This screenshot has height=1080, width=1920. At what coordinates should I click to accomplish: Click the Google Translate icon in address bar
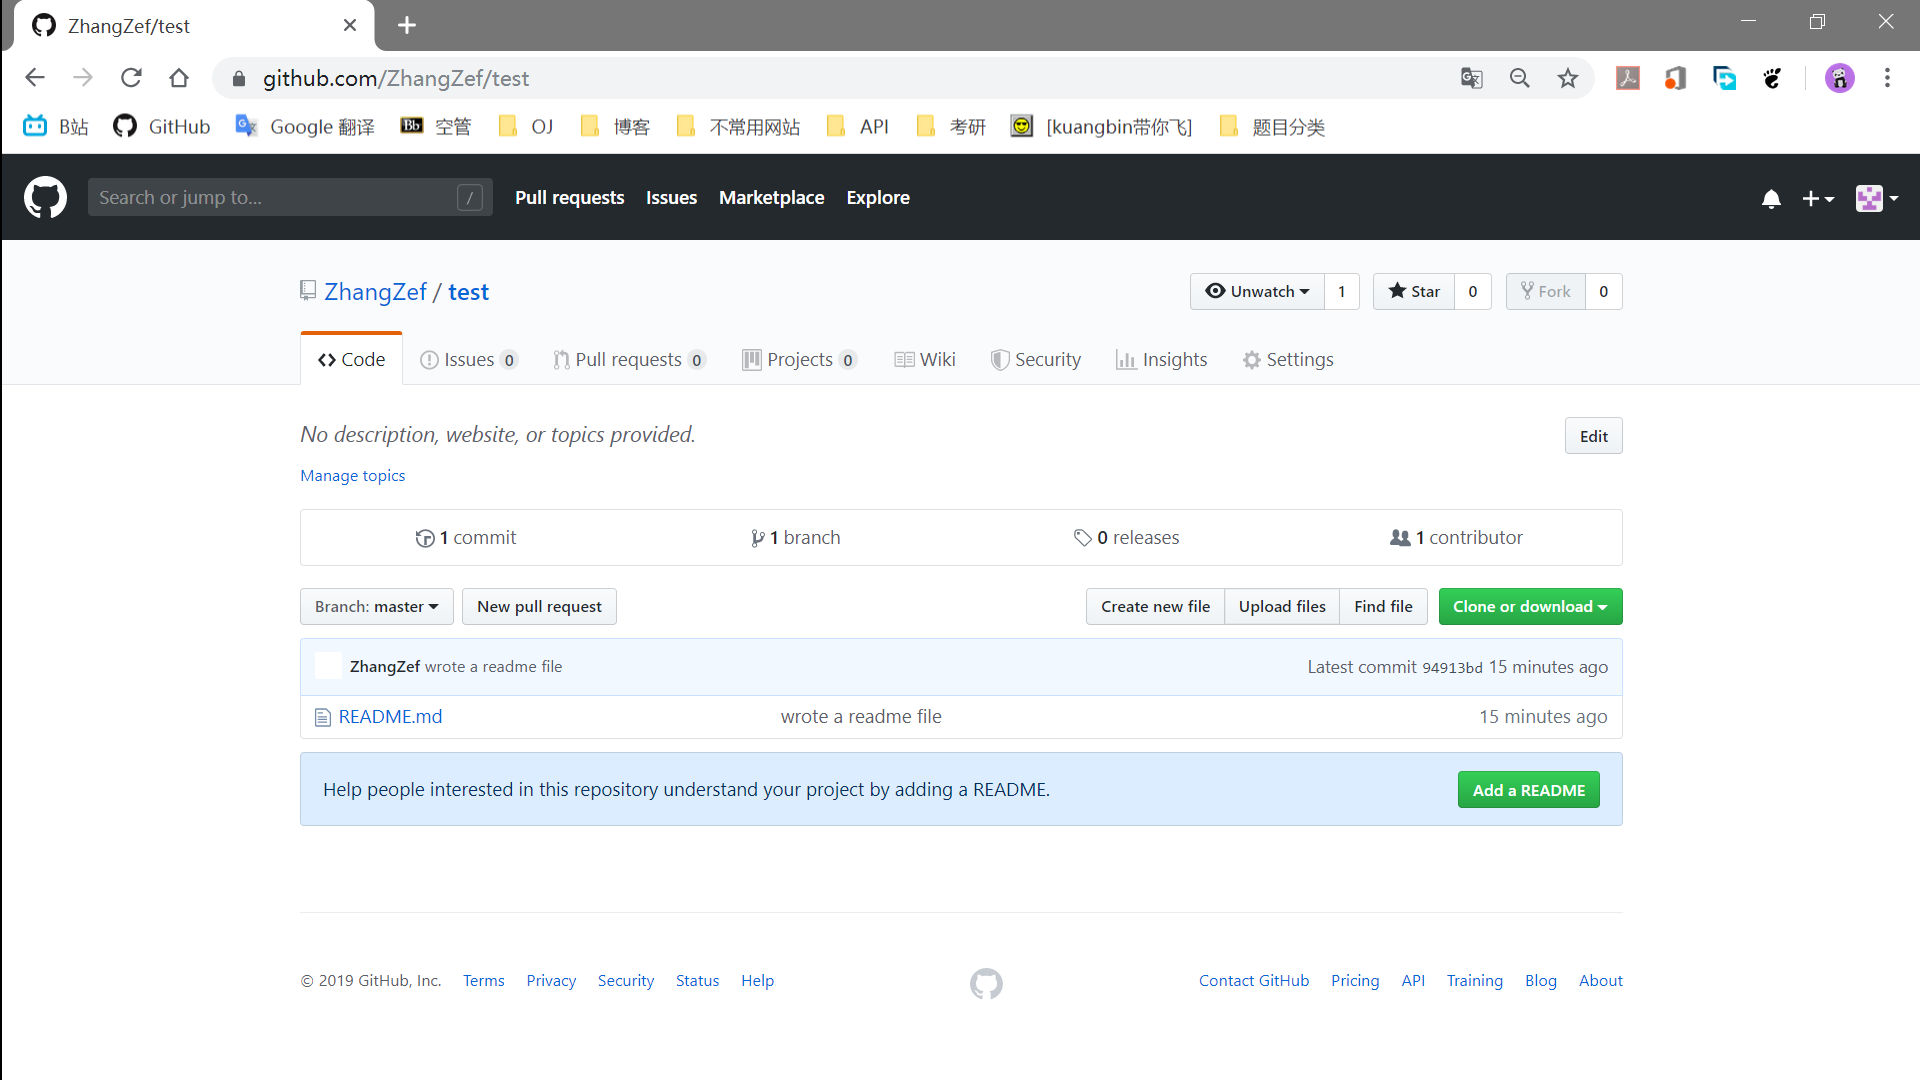pyautogui.click(x=1471, y=78)
